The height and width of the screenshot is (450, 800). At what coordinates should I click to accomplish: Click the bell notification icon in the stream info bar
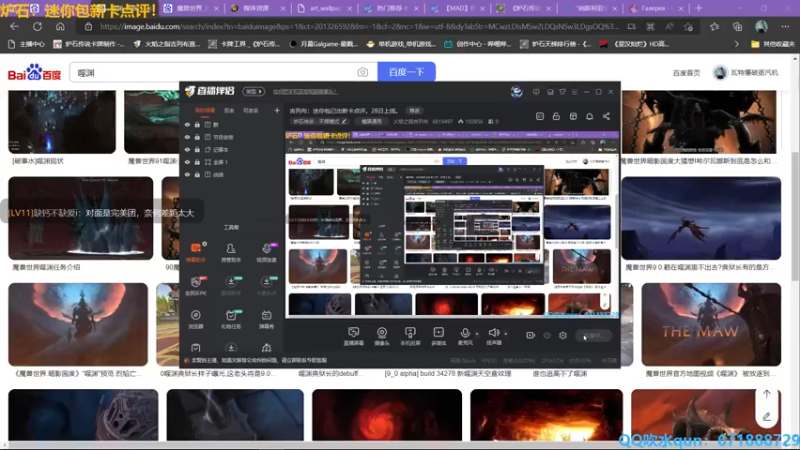click(x=589, y=116)
